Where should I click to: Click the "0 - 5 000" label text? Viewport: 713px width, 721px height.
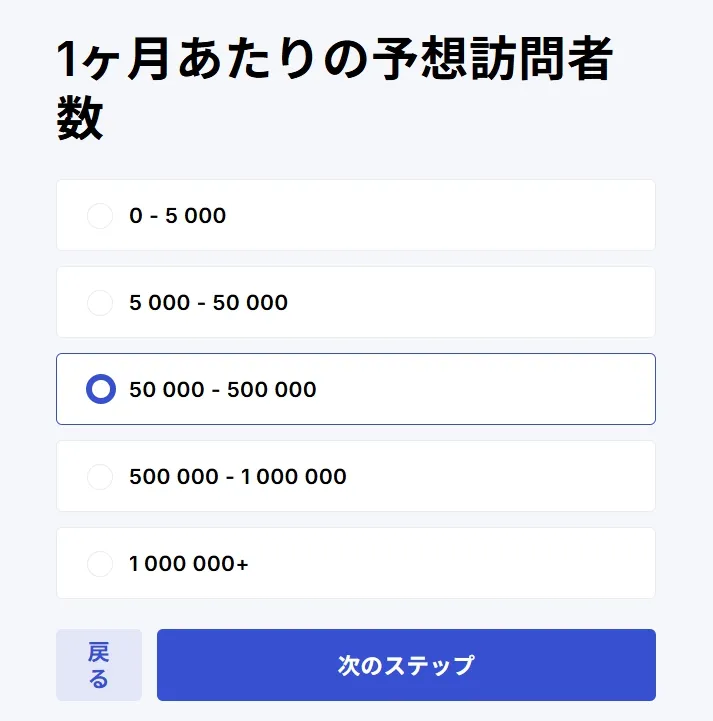pos(178,215)
